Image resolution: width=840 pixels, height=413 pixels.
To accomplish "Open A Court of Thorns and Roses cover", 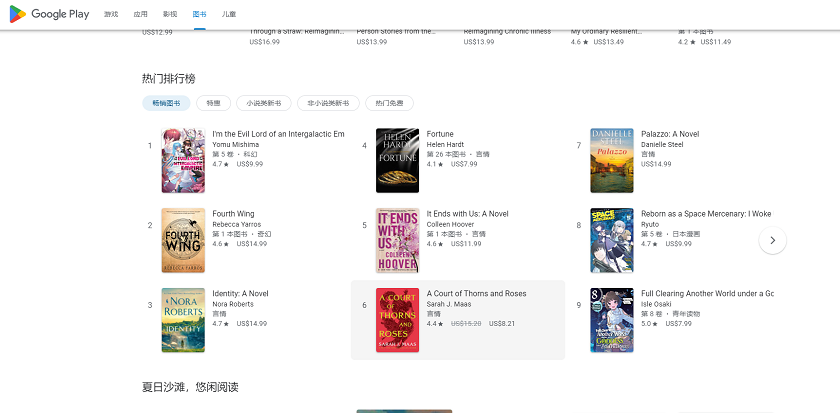I will click(x=398, y=320).
